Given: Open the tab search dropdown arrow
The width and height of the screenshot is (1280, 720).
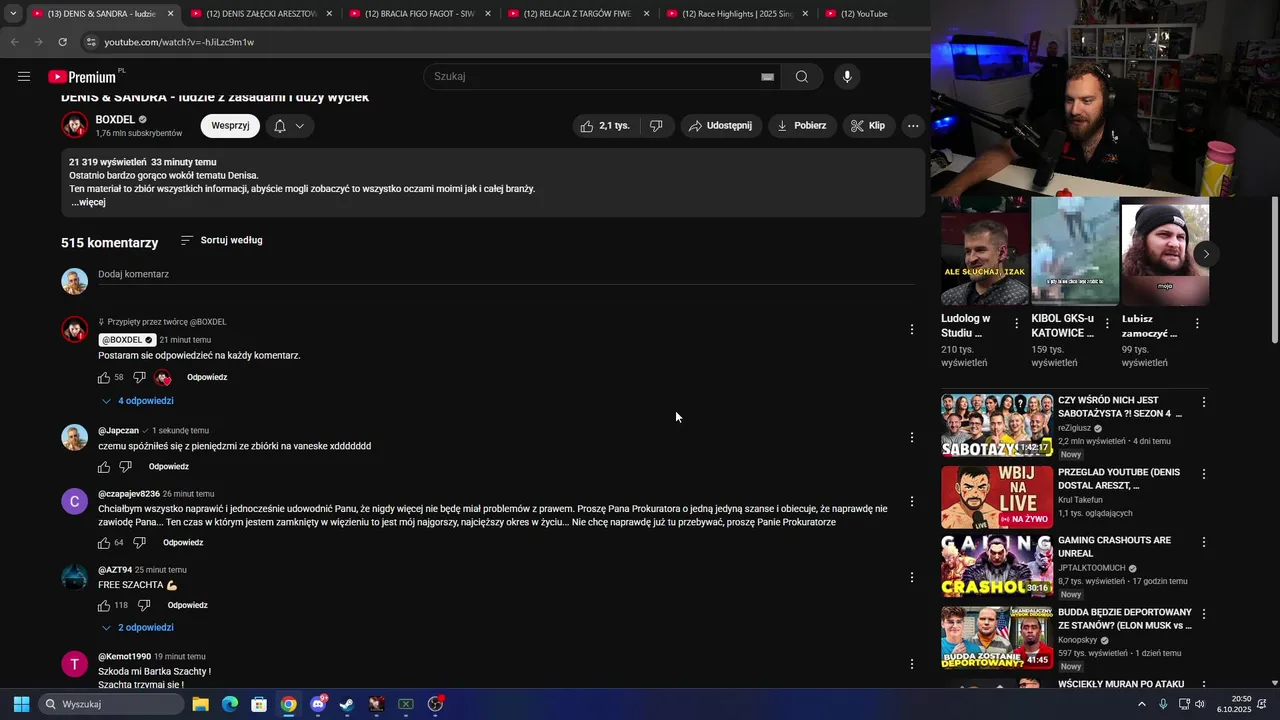Looking at the screenshot, I should point(13,14).
